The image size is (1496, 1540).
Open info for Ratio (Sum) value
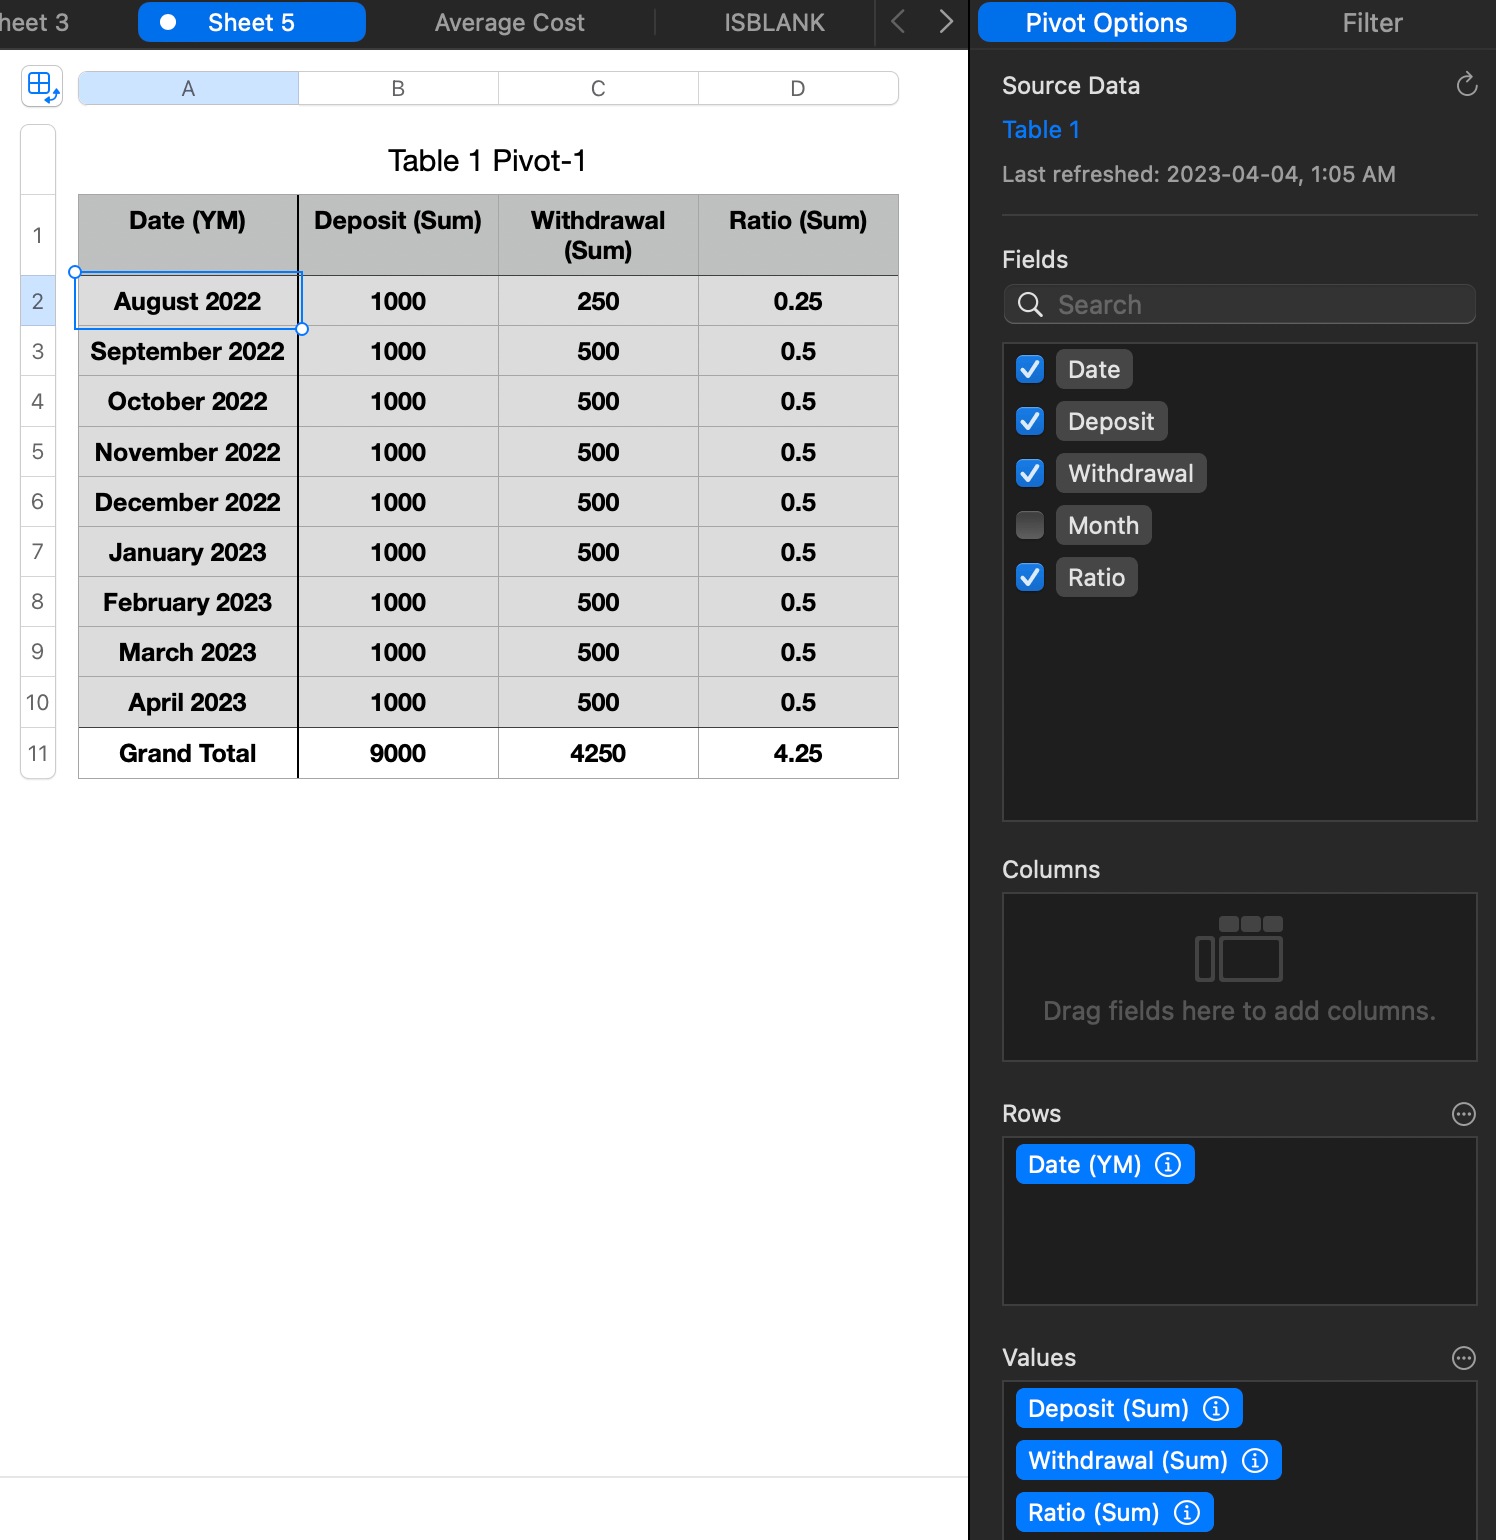(x=1186, y=1512)
